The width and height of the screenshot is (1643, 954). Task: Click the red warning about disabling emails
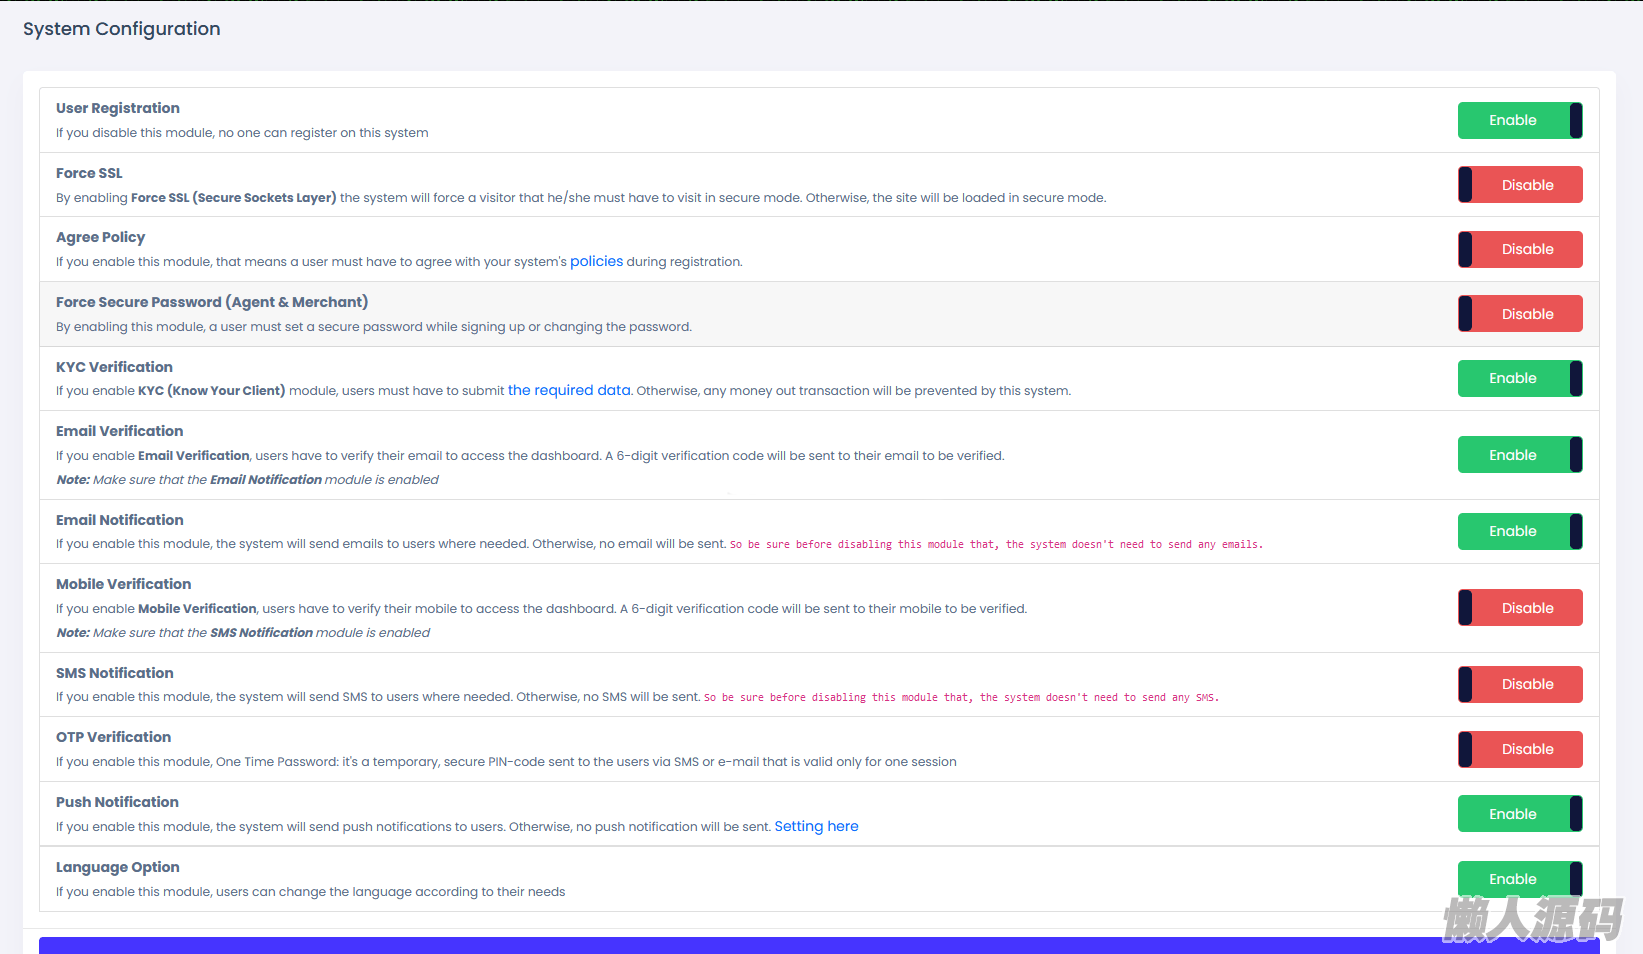996,545
